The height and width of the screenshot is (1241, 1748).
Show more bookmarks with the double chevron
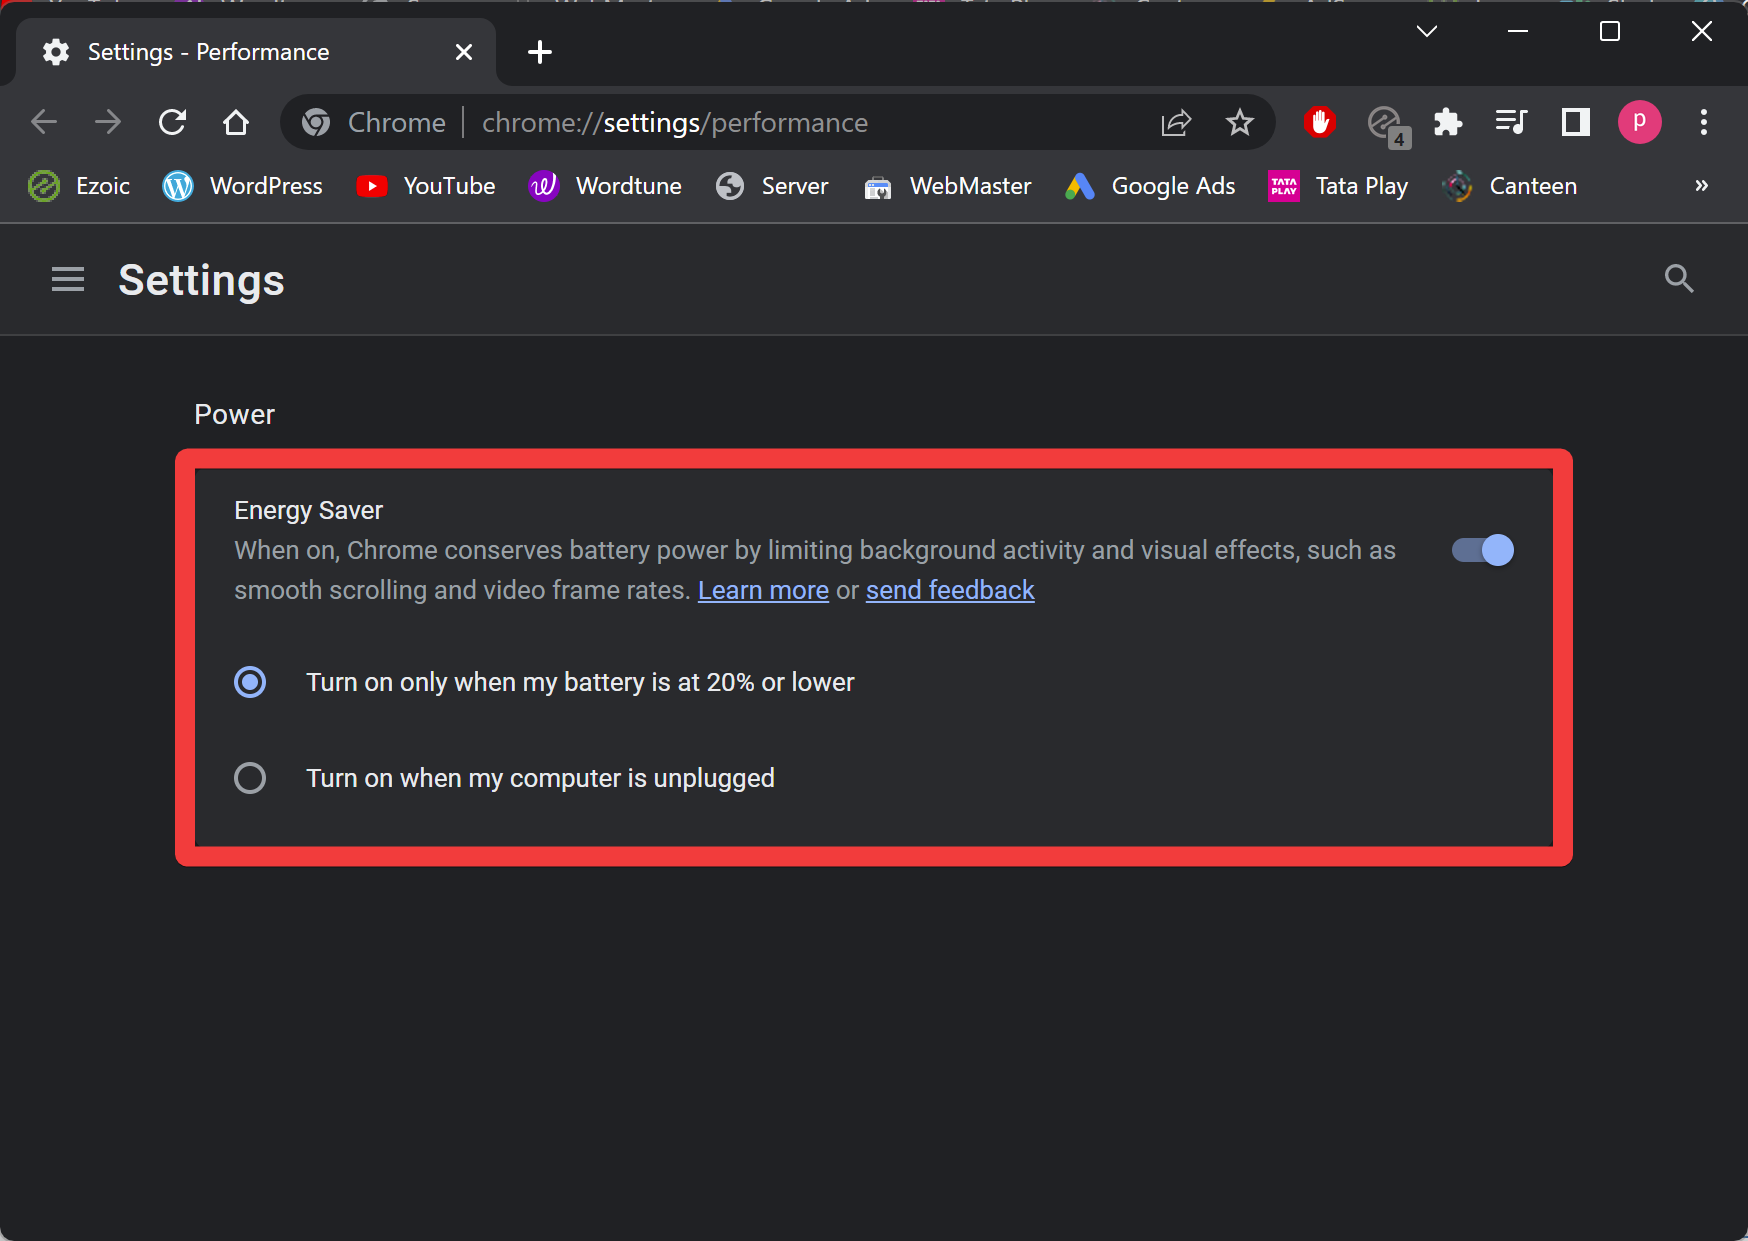tap(1702, 185)
